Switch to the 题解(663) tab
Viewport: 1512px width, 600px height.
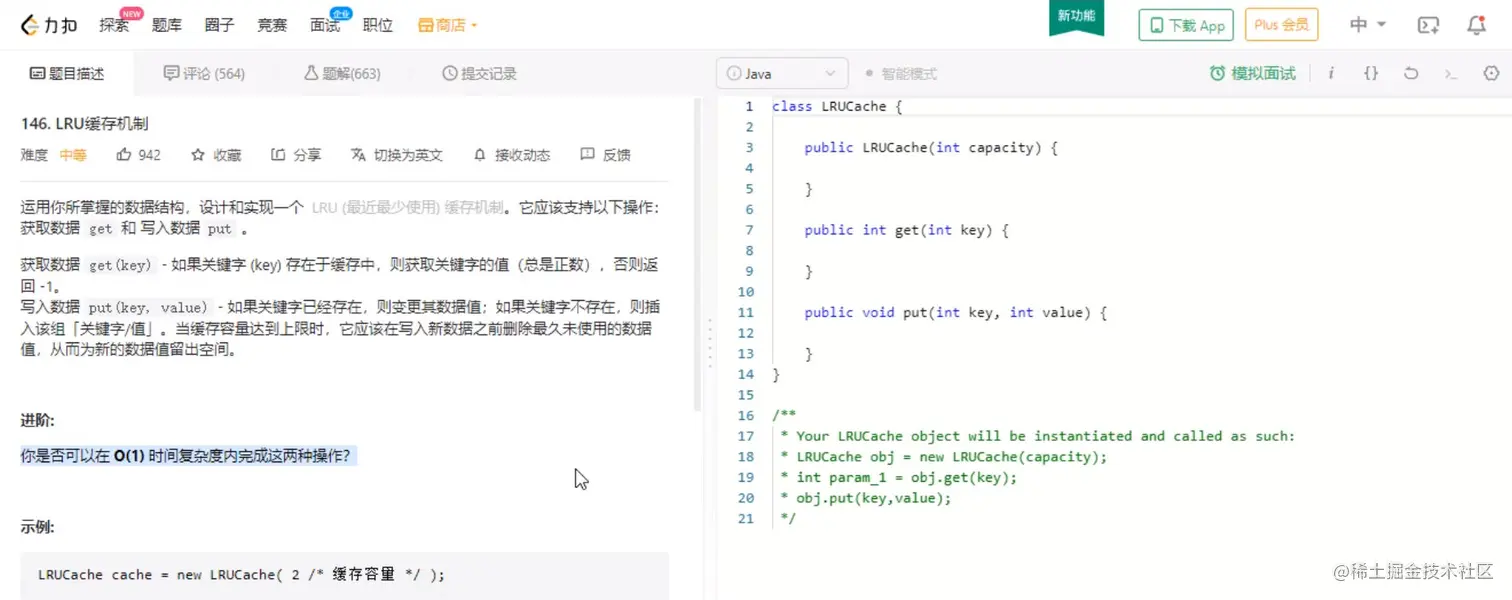pos(342,73)
